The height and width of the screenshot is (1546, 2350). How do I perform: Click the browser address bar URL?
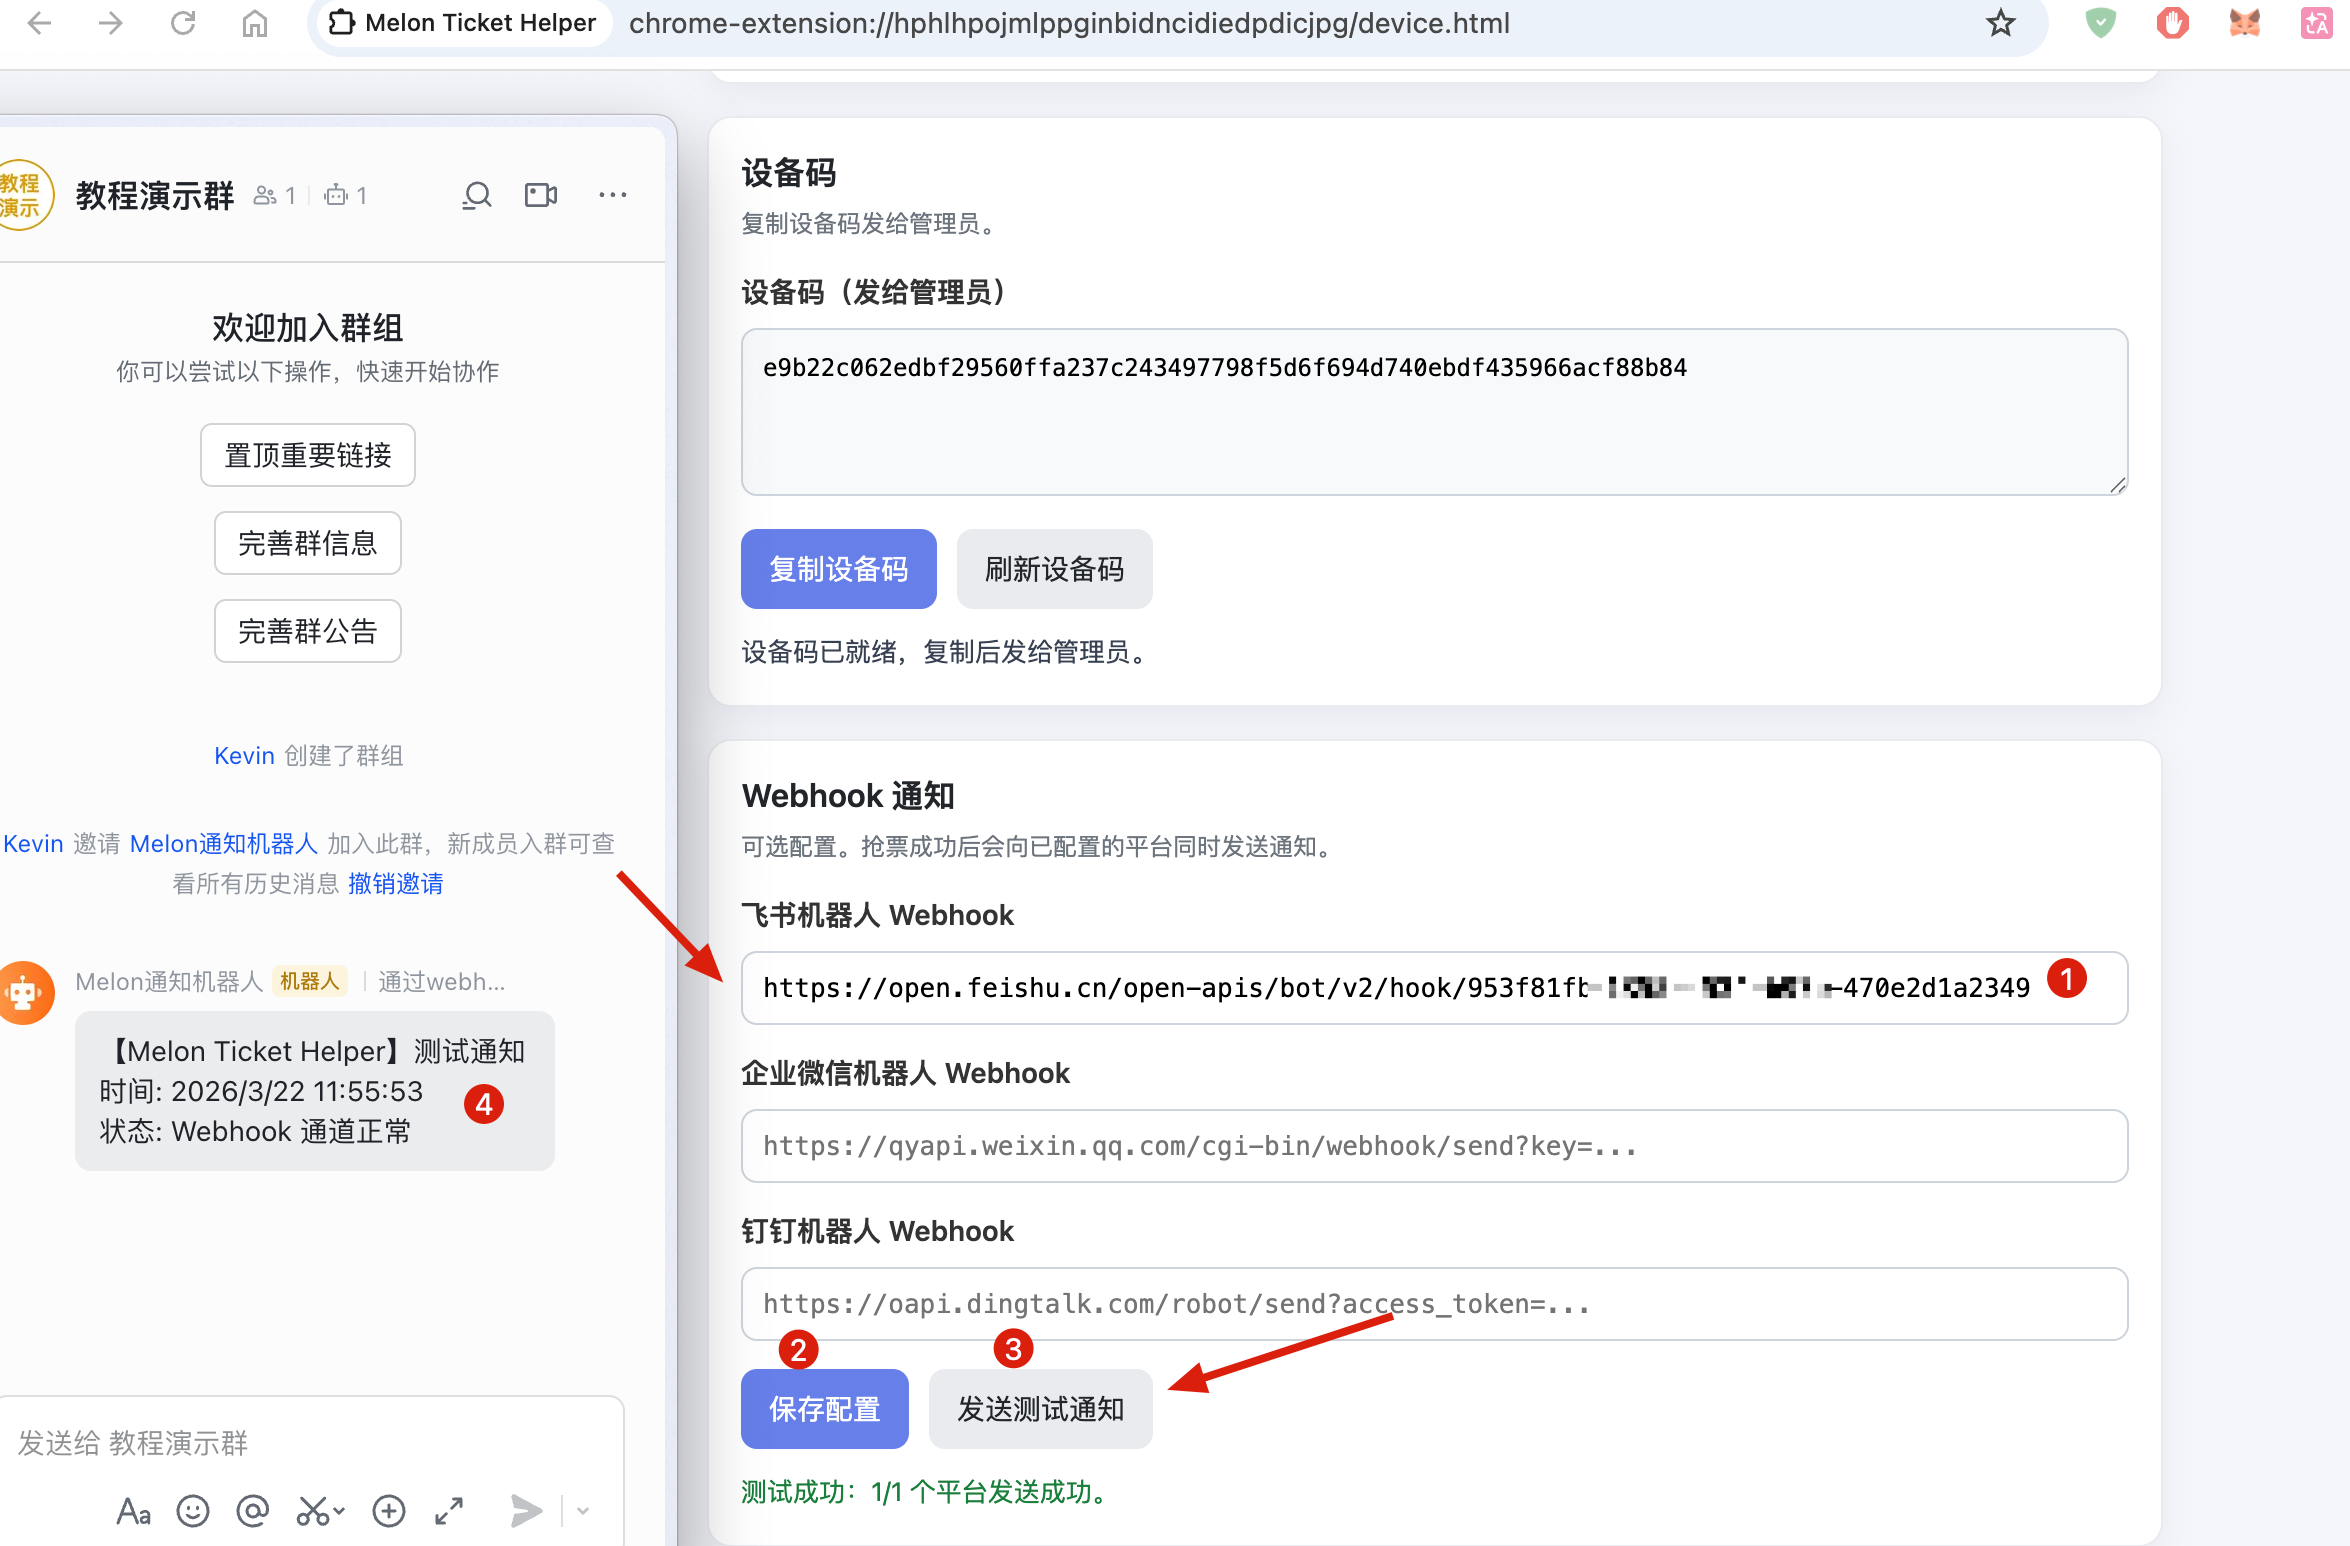click(1069, 23)
